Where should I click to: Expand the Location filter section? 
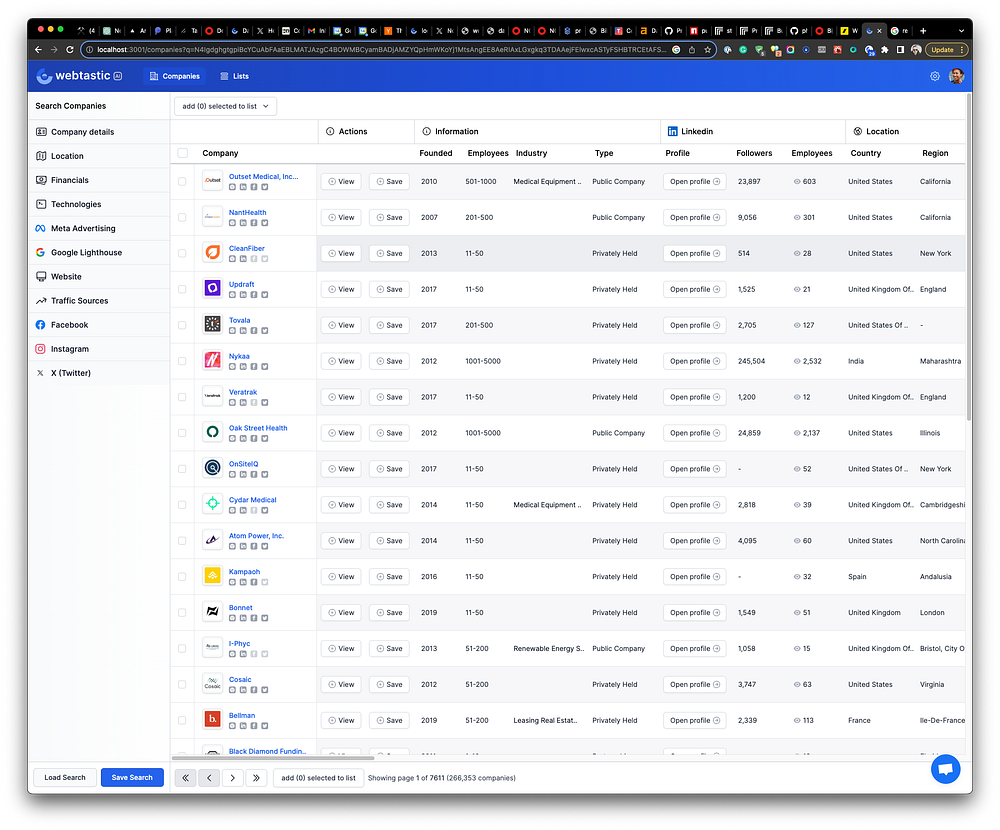[99, 156]
